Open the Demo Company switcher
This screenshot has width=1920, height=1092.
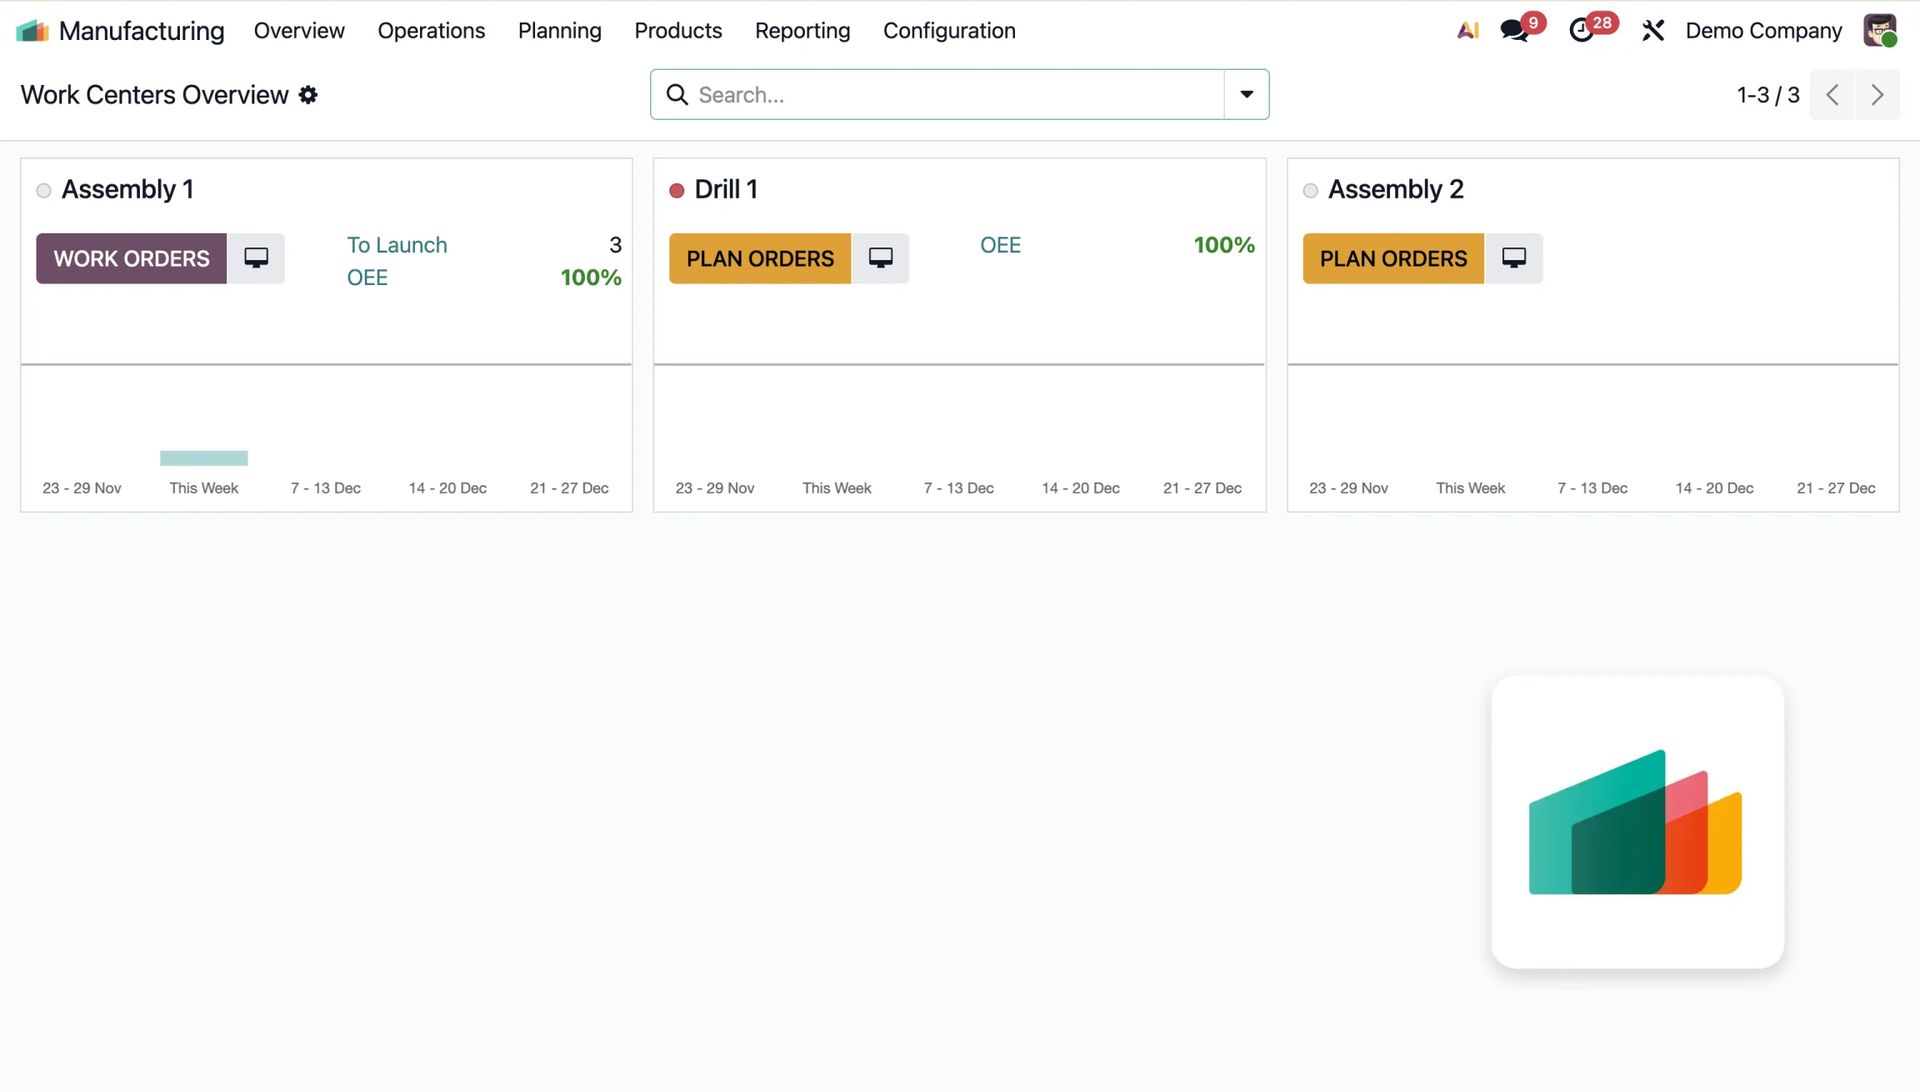[x=1763, y=31]
